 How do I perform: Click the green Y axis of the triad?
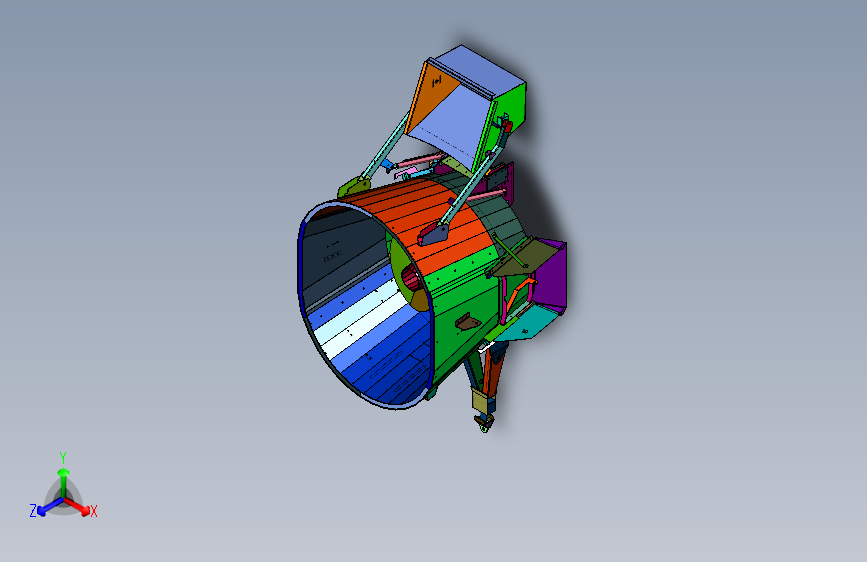[64, 482]
